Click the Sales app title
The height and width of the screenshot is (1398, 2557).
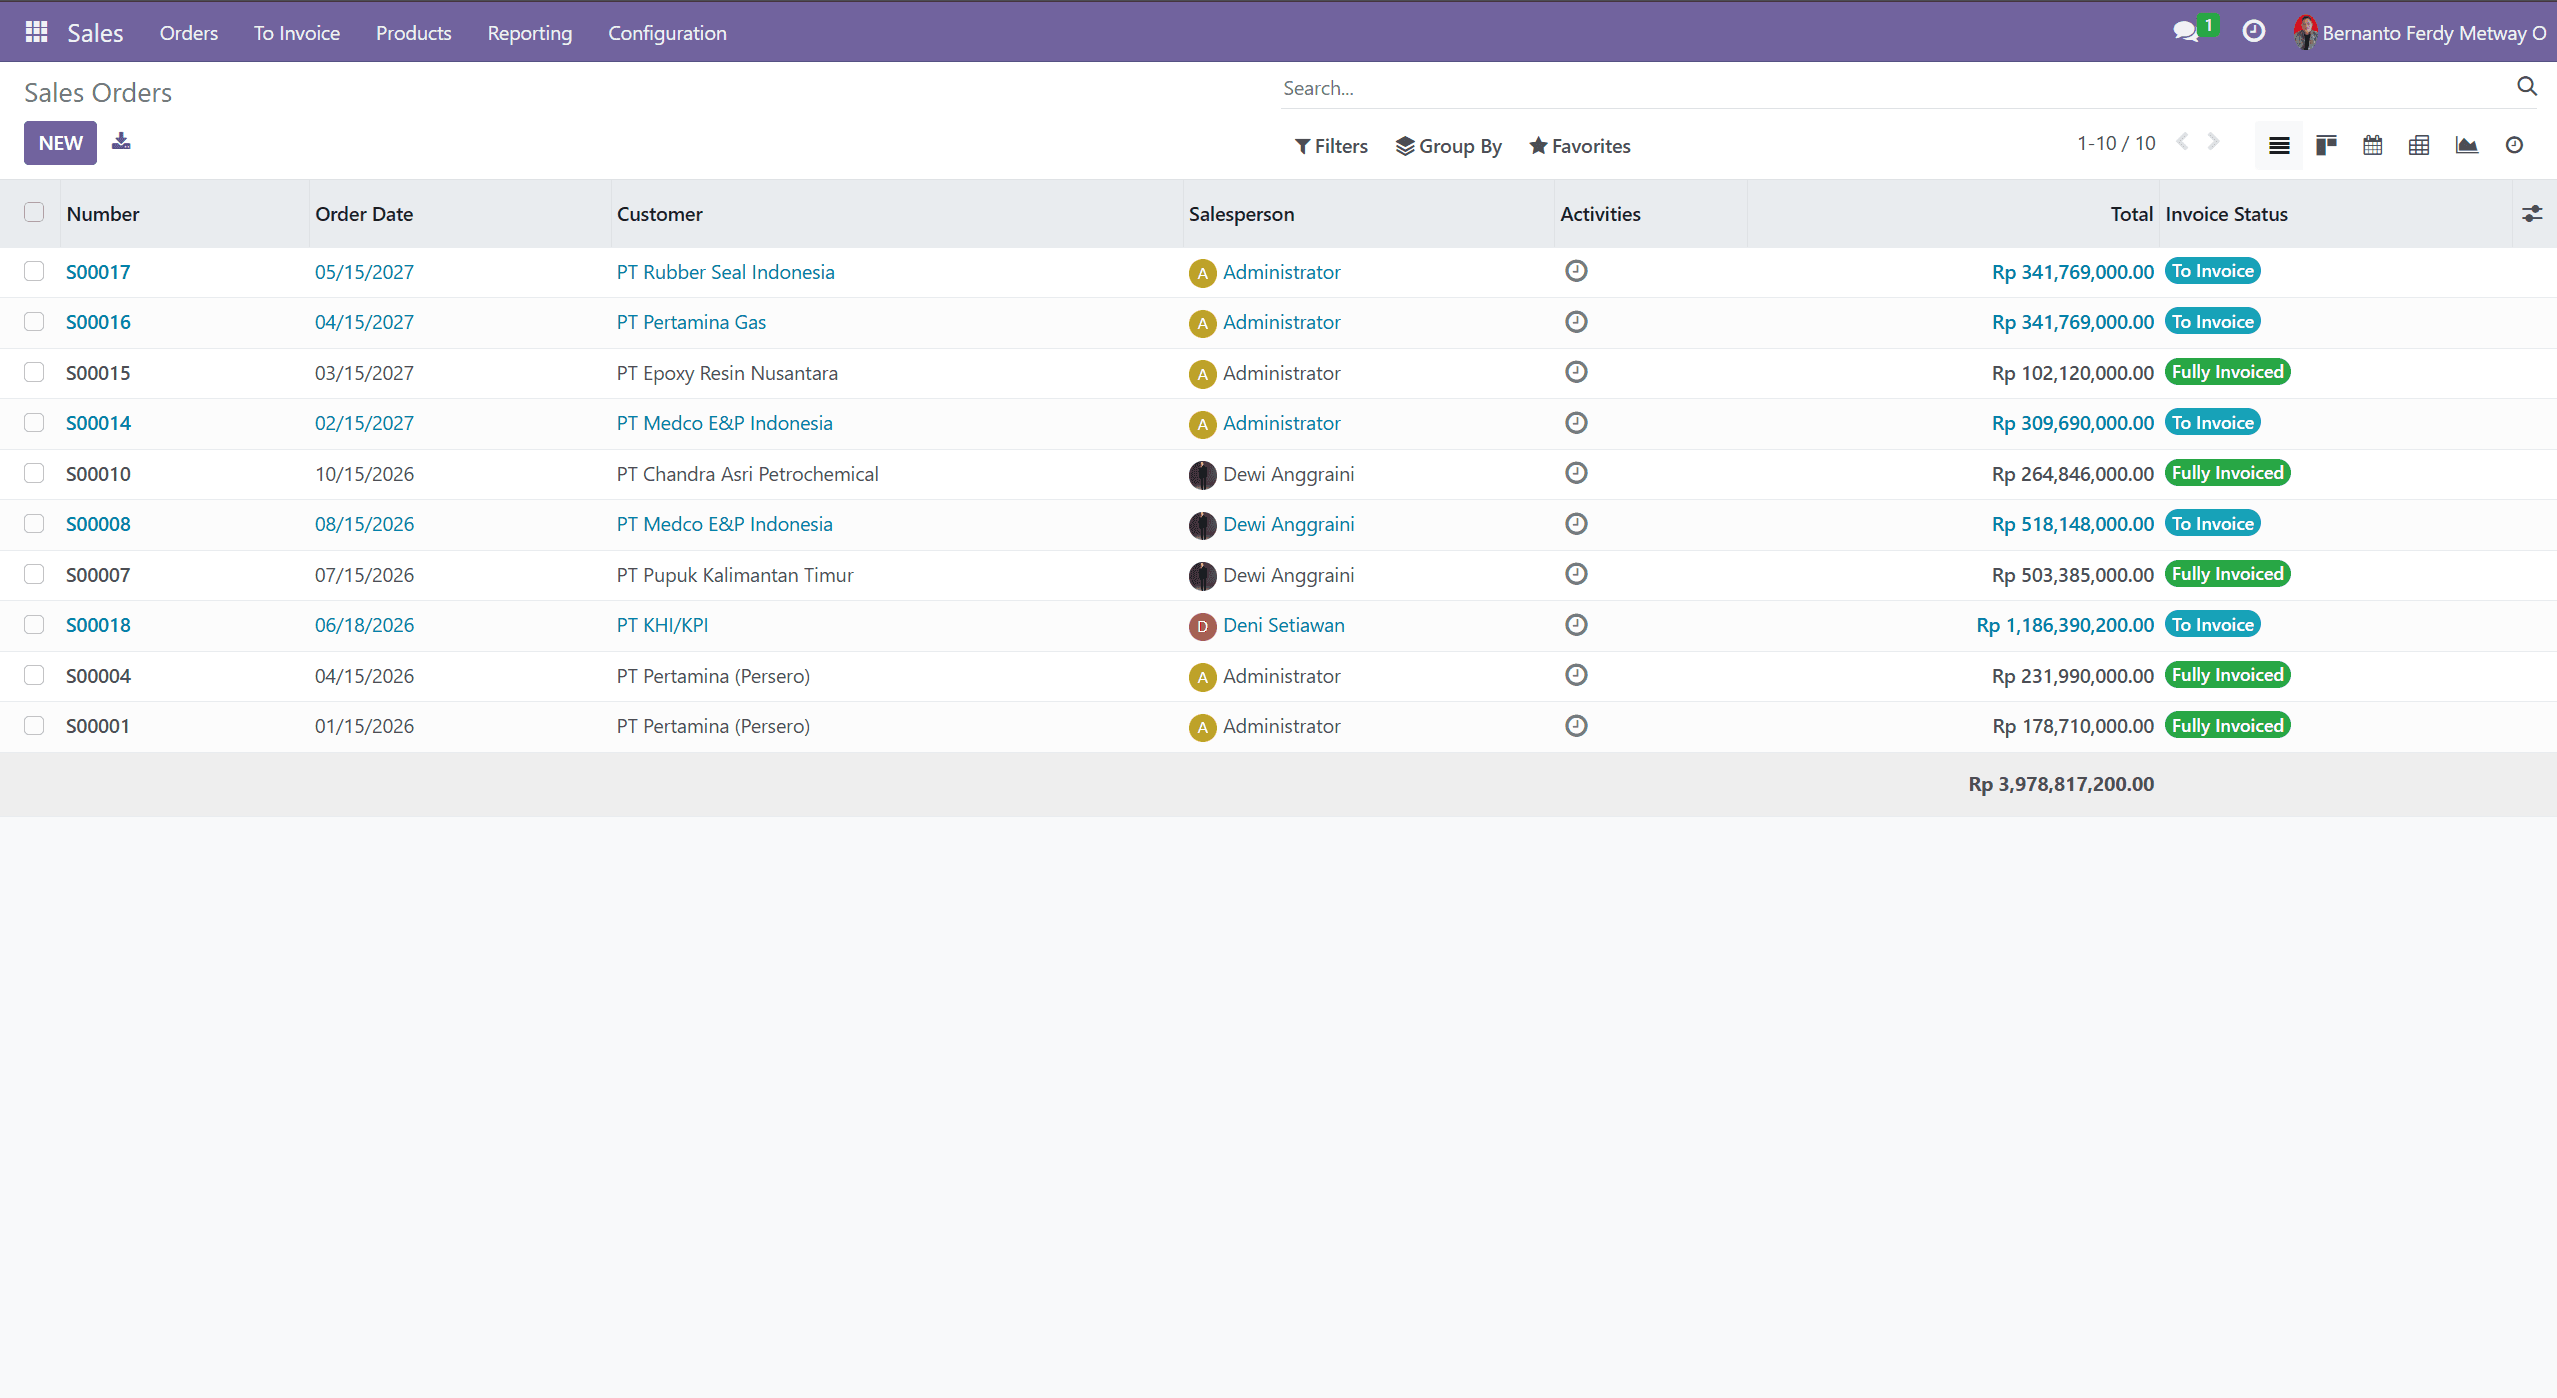(x=95, y=32)
